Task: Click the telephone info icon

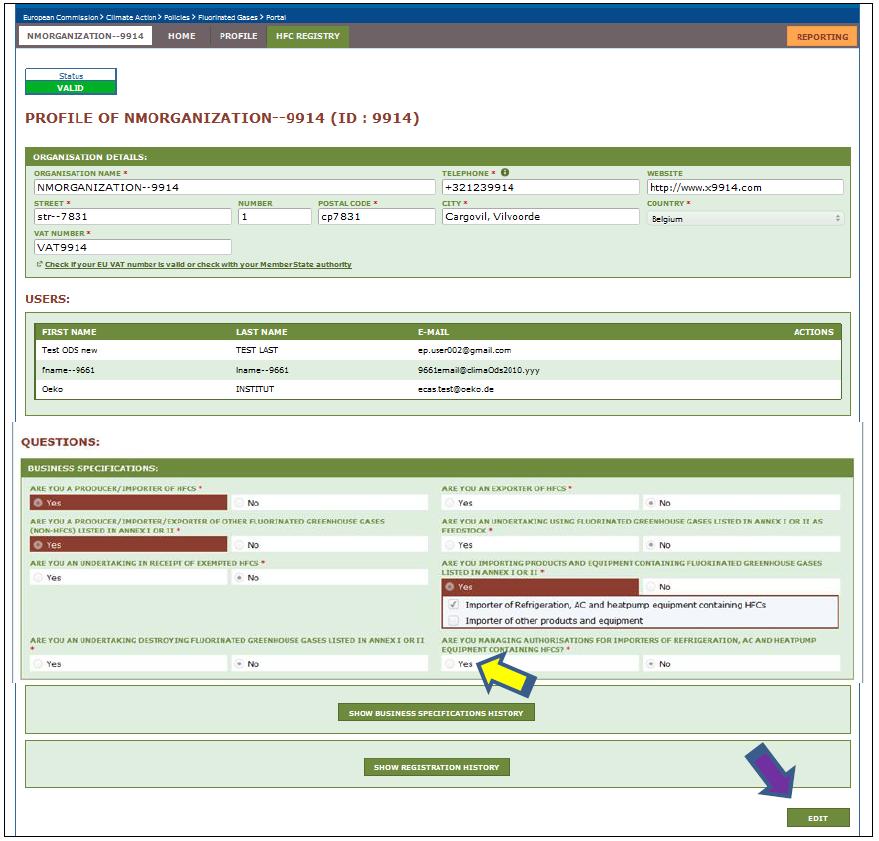Action: pos(505,172)
